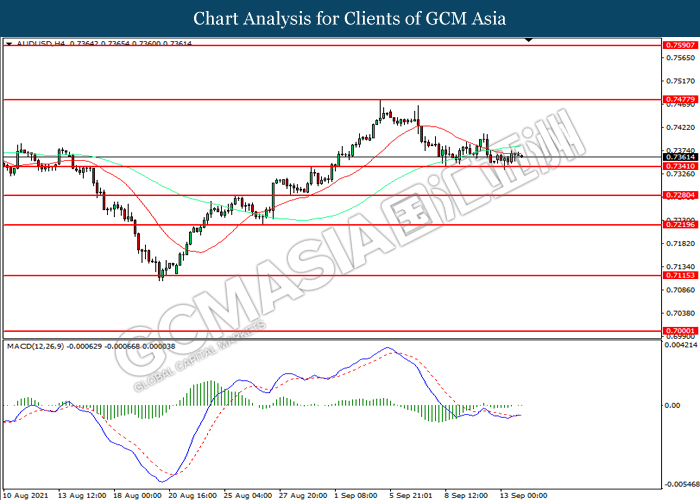Click the 0.74220 price axis value
The height and width of the screenshot is (500, 700).
681,127
